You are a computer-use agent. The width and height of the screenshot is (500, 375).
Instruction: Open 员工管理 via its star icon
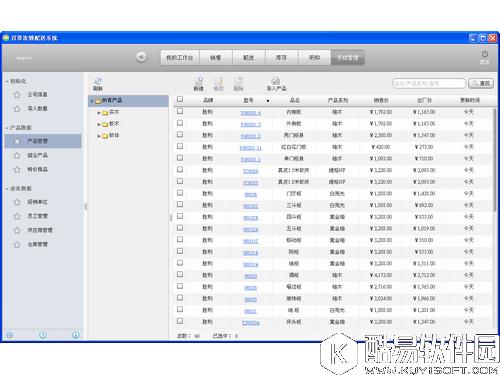point(17,216)
